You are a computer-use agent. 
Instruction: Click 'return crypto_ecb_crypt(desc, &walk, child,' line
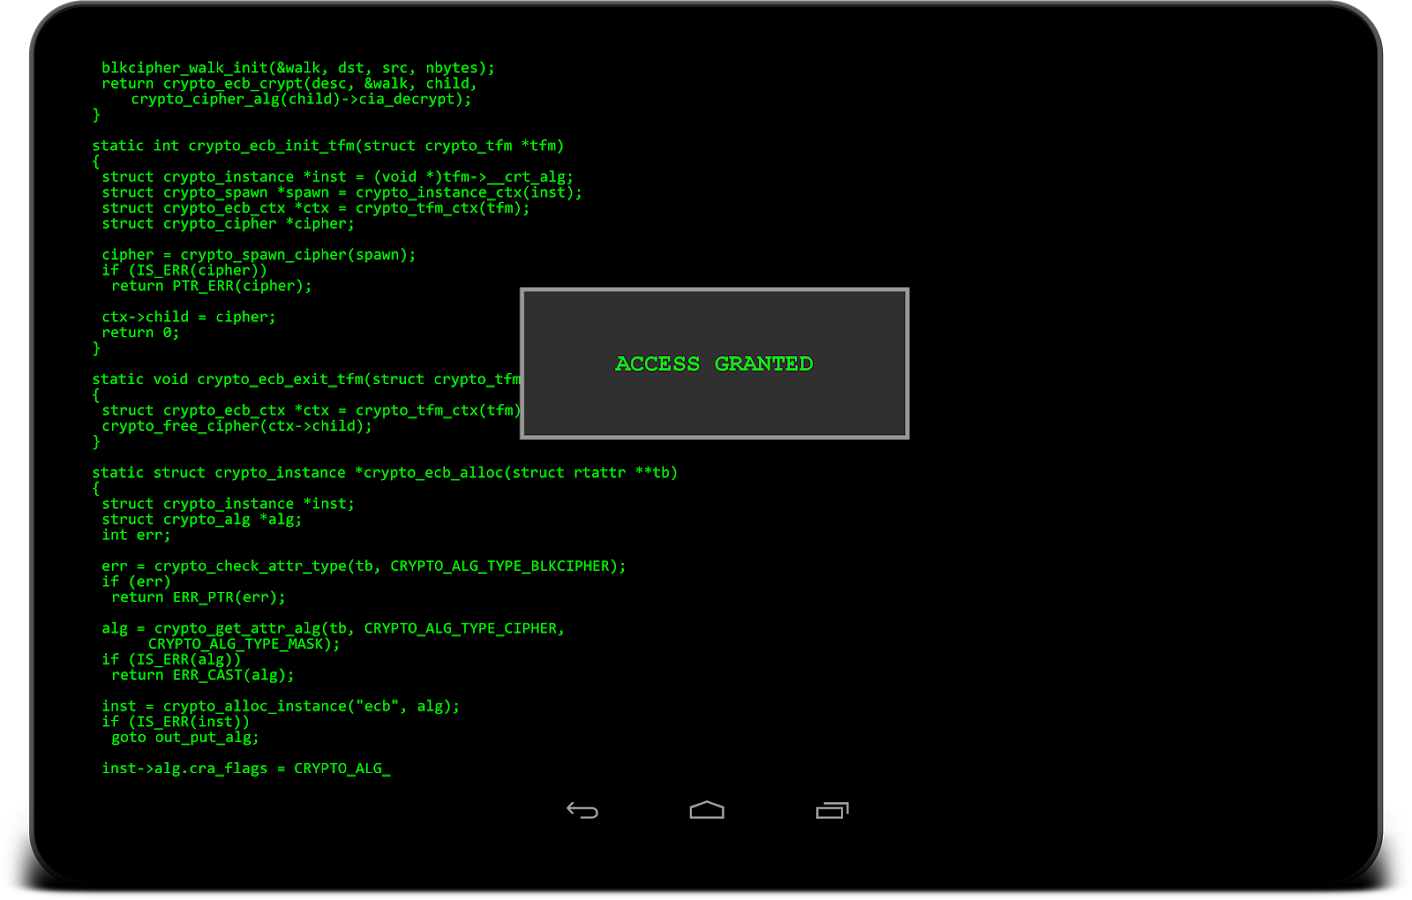[x=289, y=84]
